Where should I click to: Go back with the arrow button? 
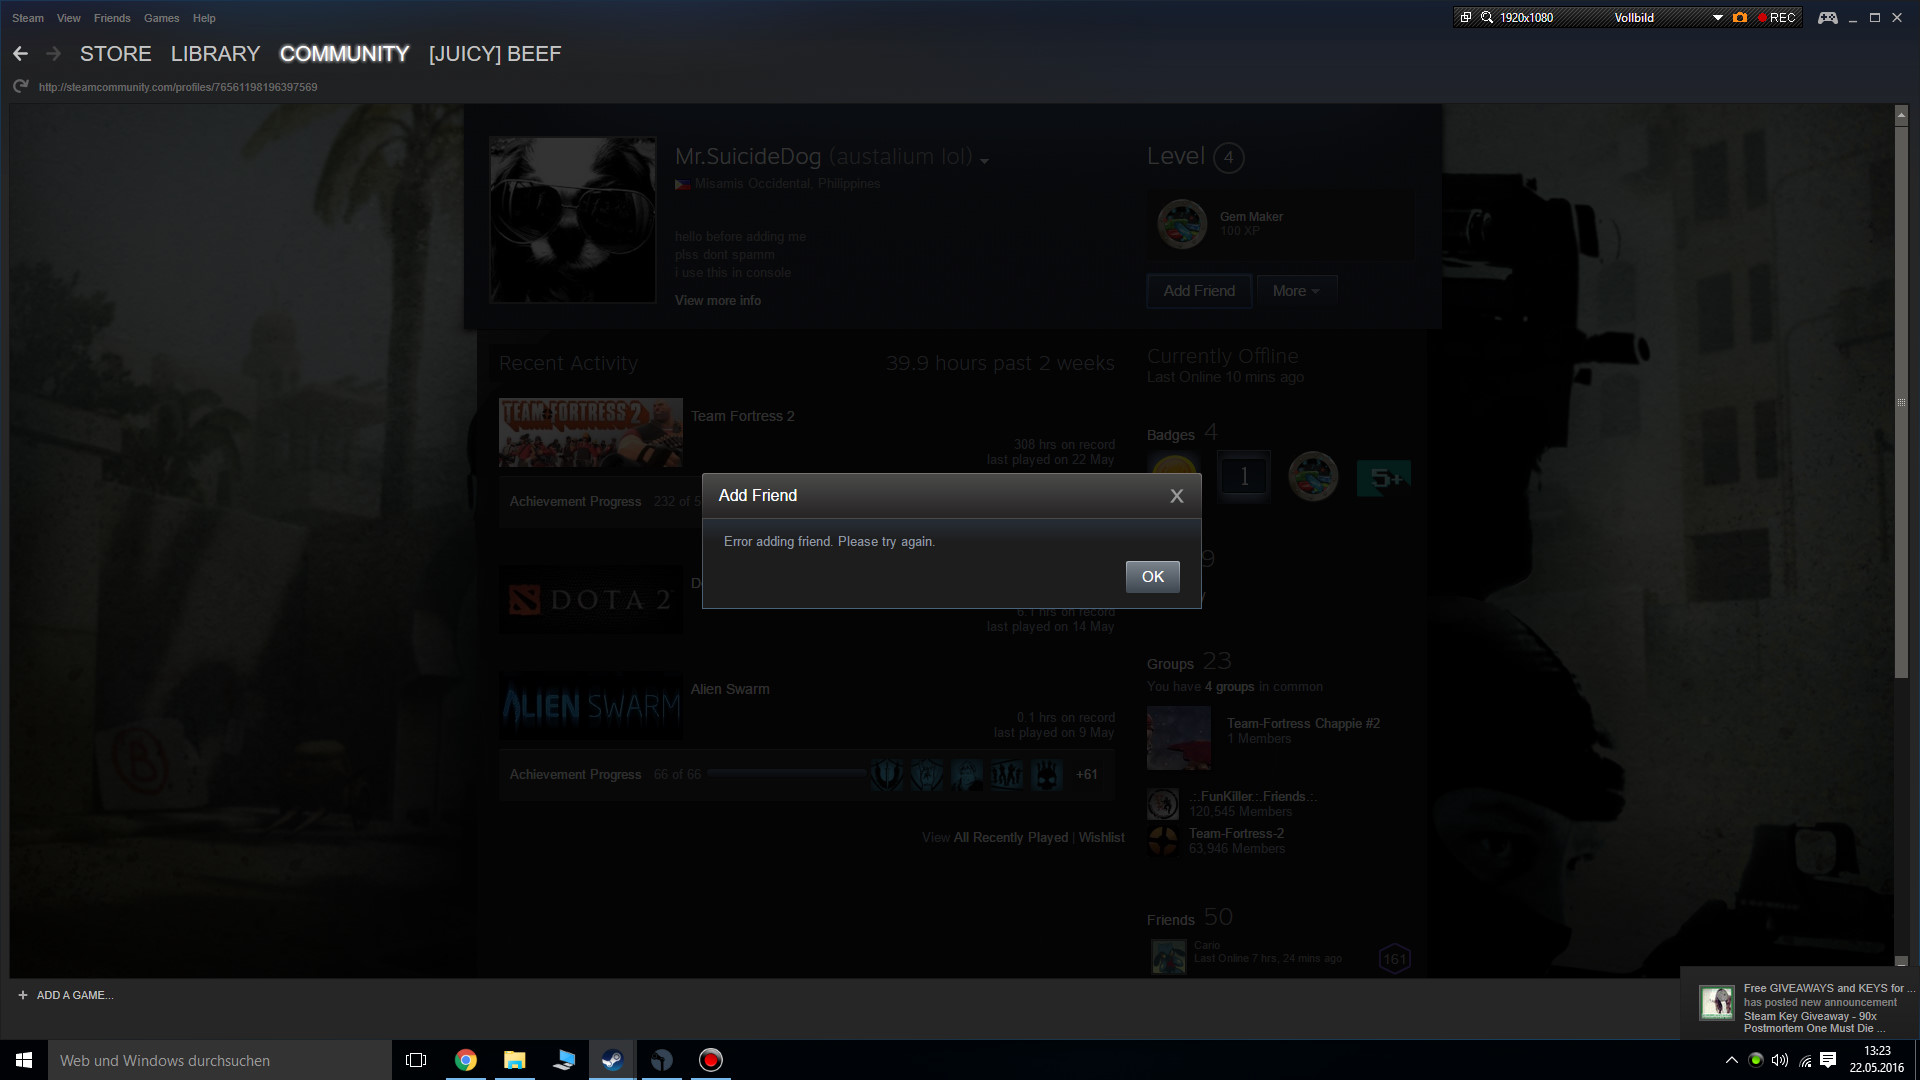(20, 54)
